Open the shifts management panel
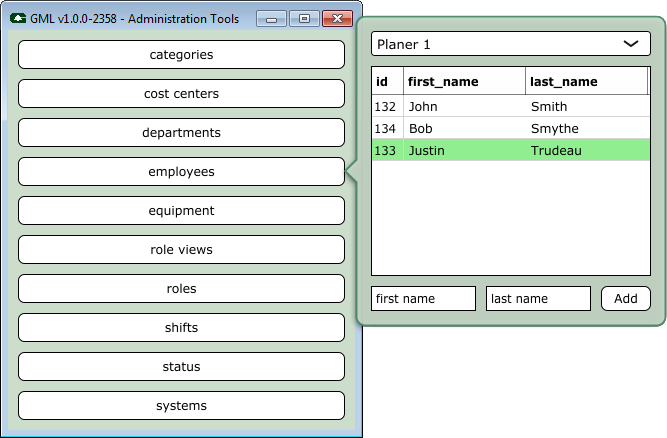 click(x=181, y=328)
